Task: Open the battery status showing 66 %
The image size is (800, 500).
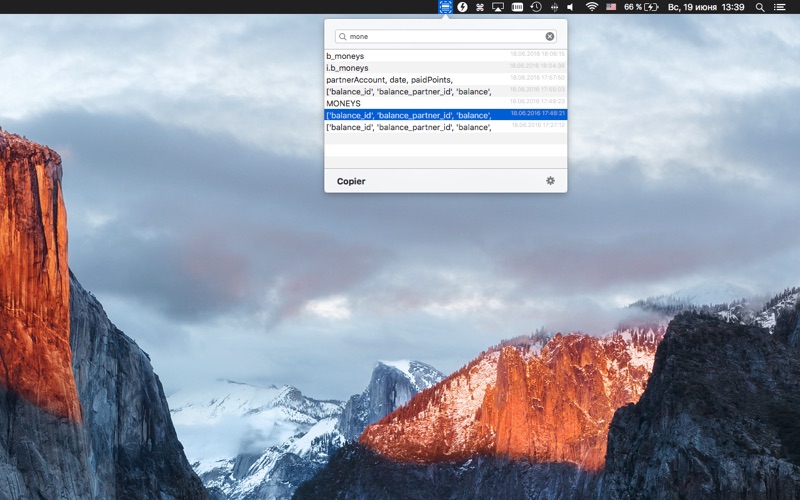Action: [641, 7]
